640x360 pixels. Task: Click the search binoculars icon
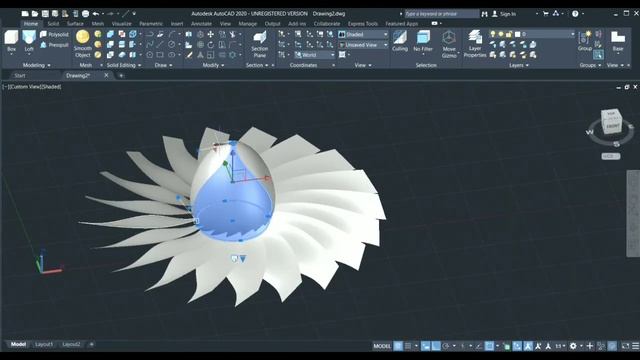(484, 13)
